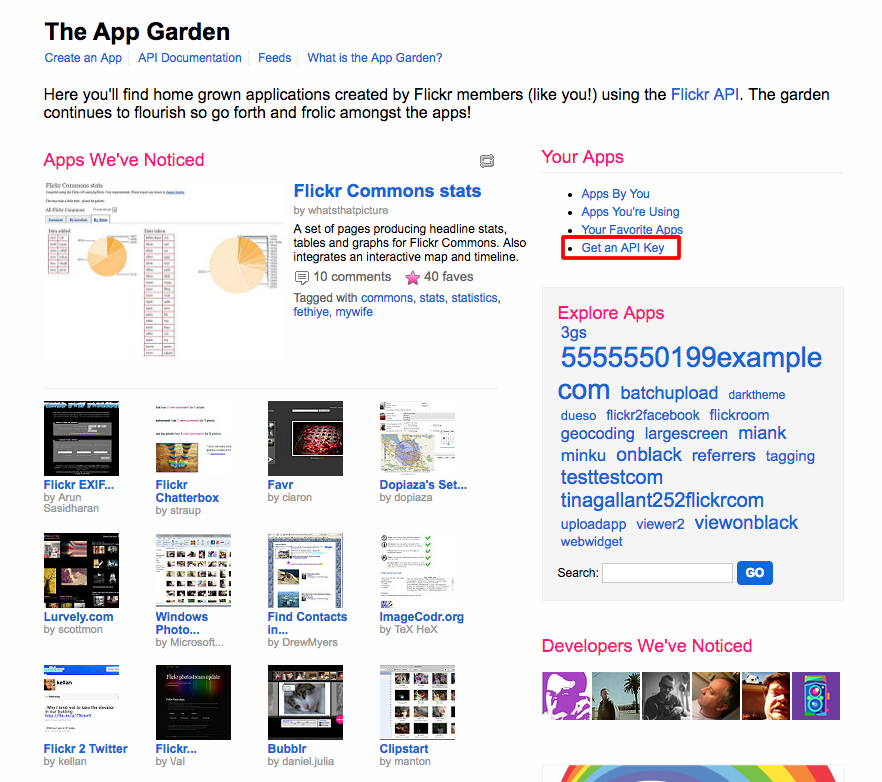Open the Flickr 2 Twitter title link

pos(86,749)
